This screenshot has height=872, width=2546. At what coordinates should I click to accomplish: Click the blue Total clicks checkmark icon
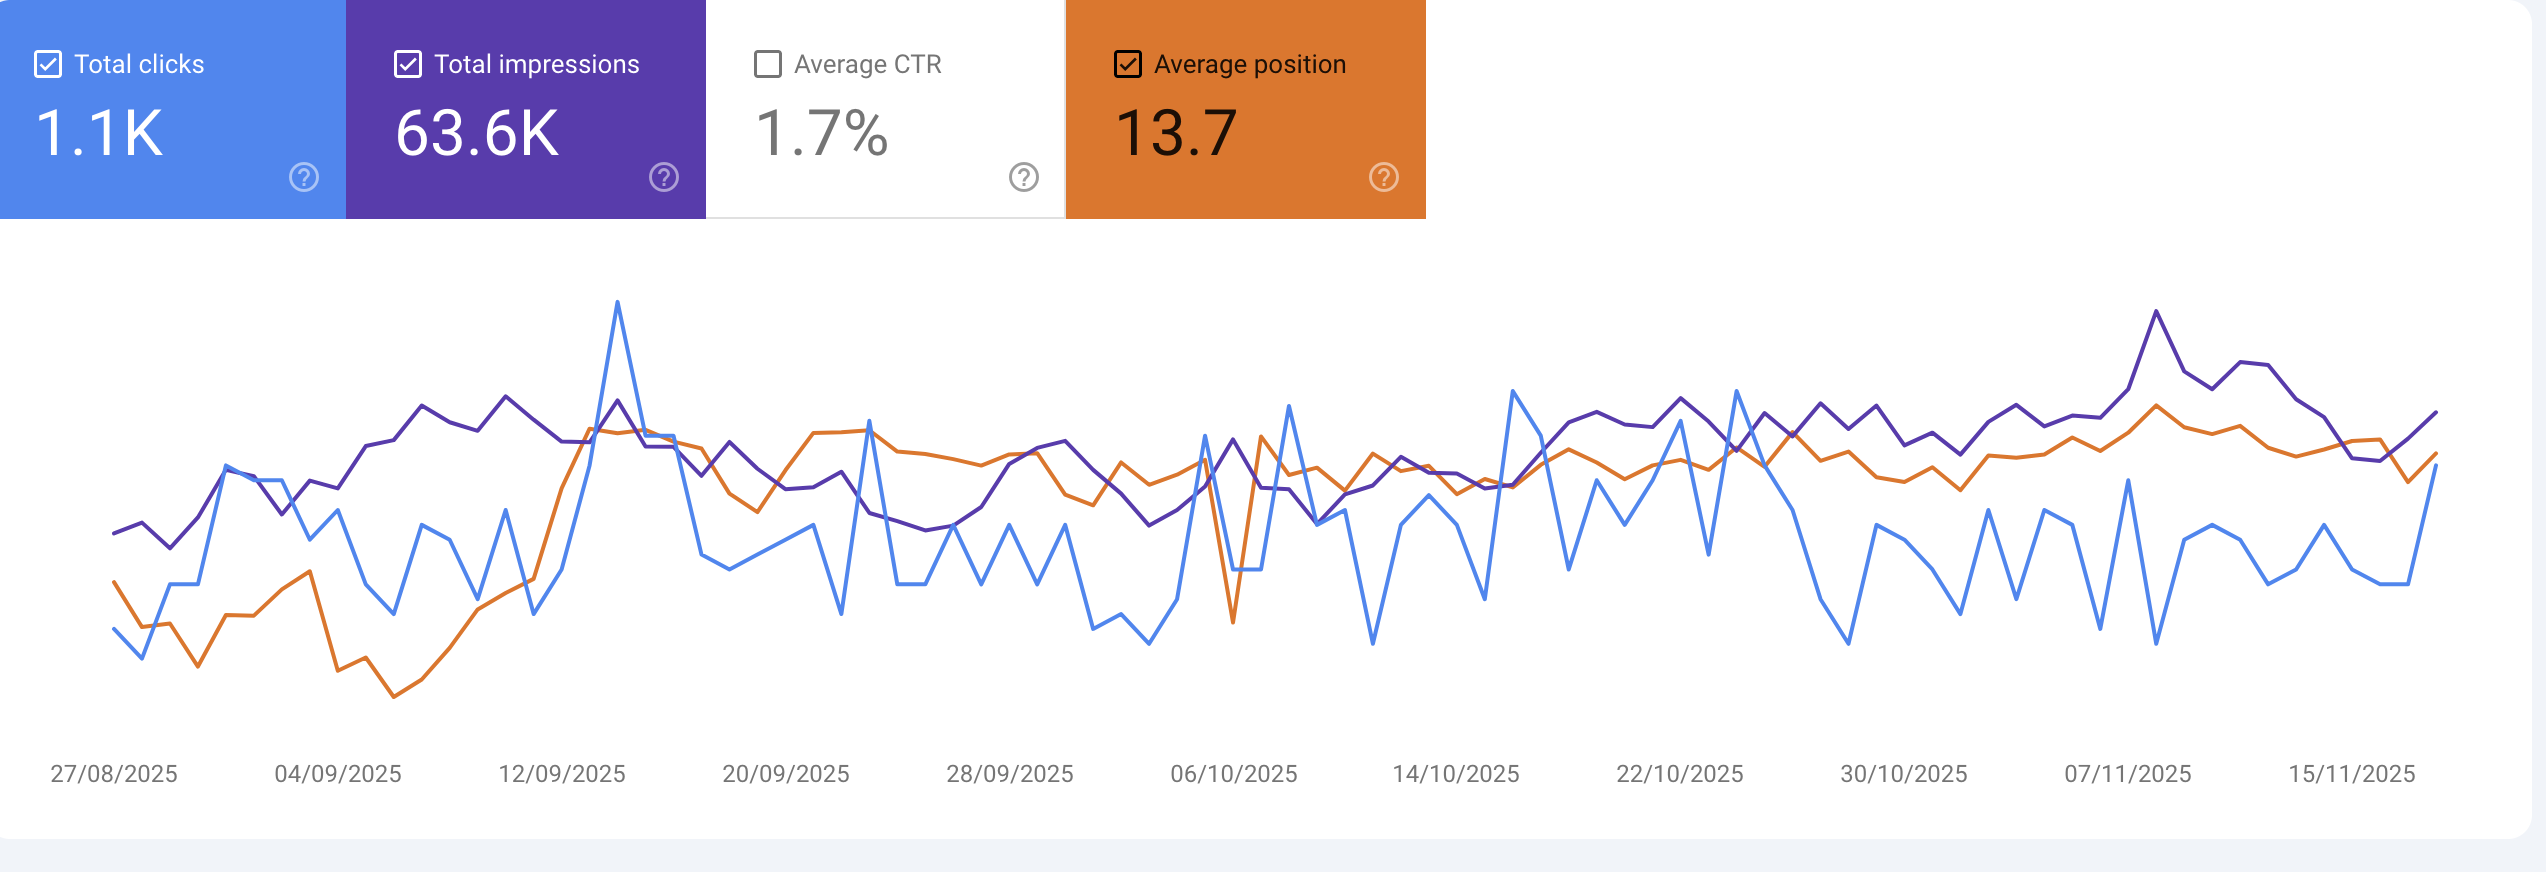tap(47, 63)
